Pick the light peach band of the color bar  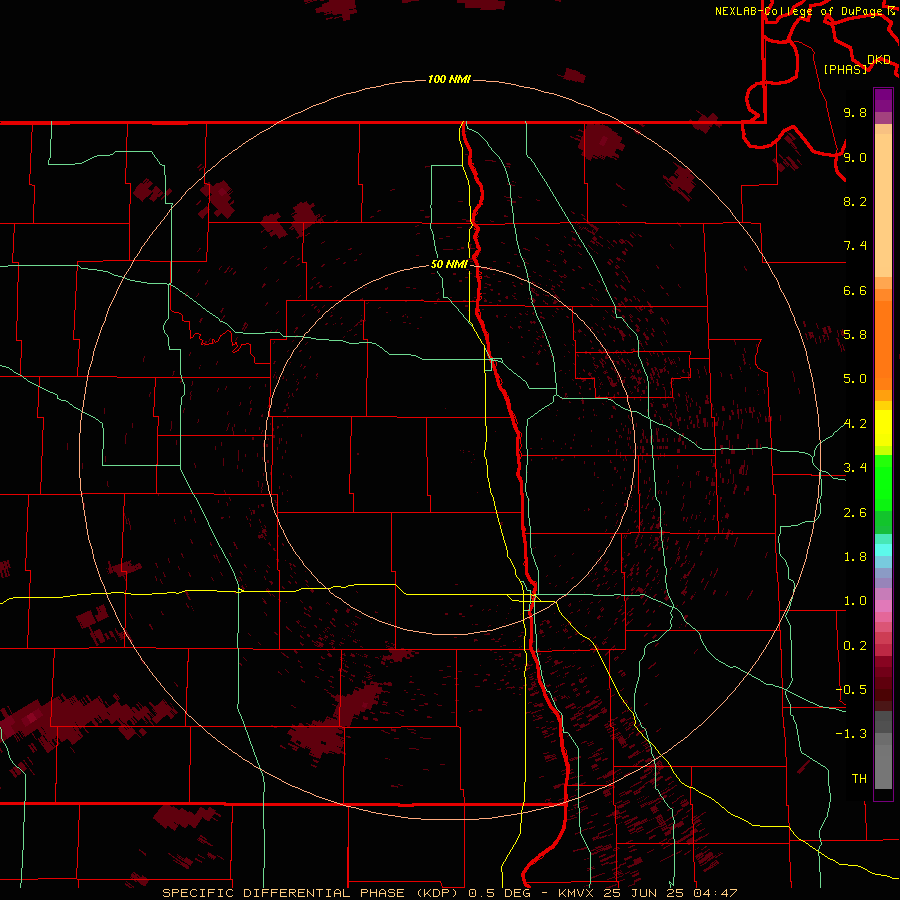click(x=883, y=205)
